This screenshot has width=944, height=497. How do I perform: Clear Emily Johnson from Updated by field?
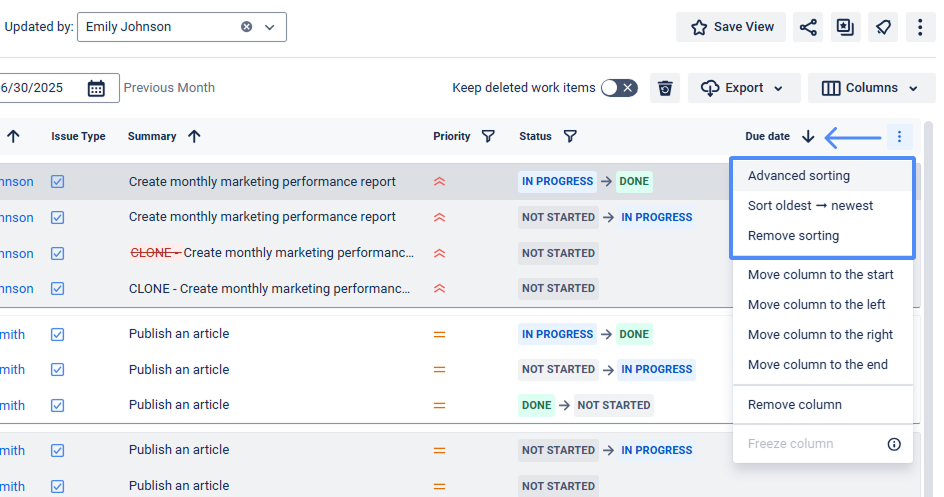(247, 27)
